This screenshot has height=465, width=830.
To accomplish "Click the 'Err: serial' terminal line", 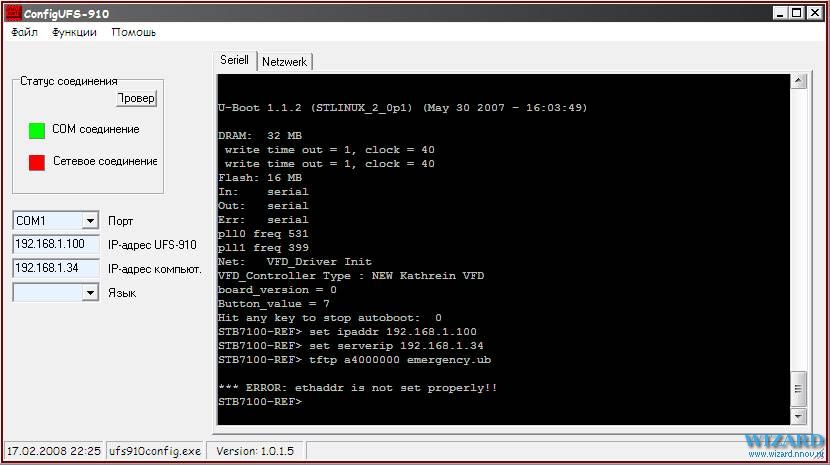I will coord(263,220).
